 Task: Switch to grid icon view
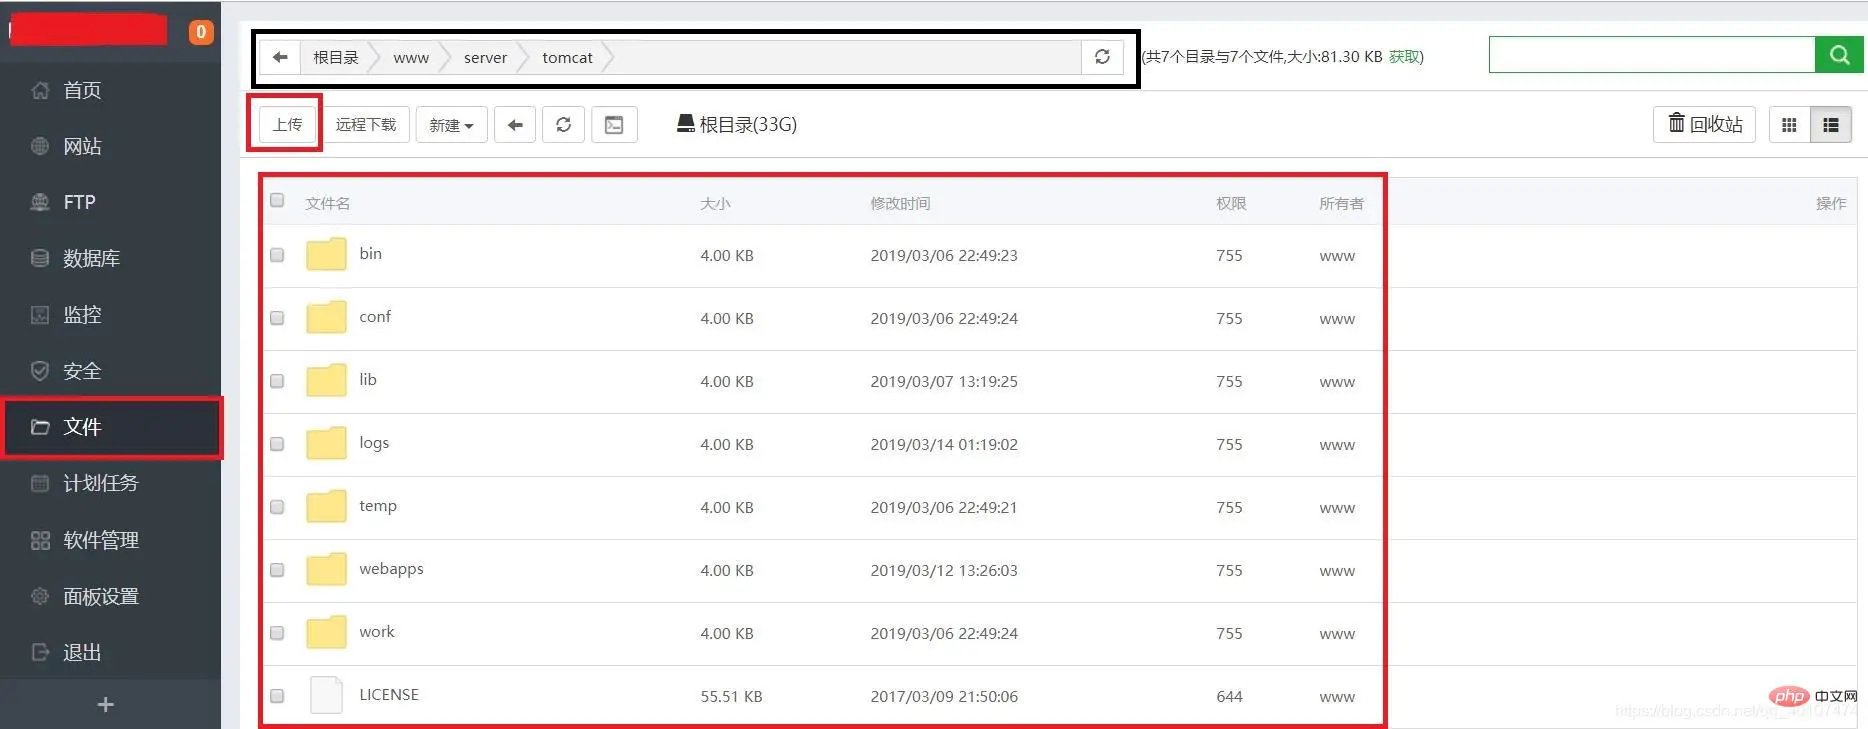[1789, 125]
